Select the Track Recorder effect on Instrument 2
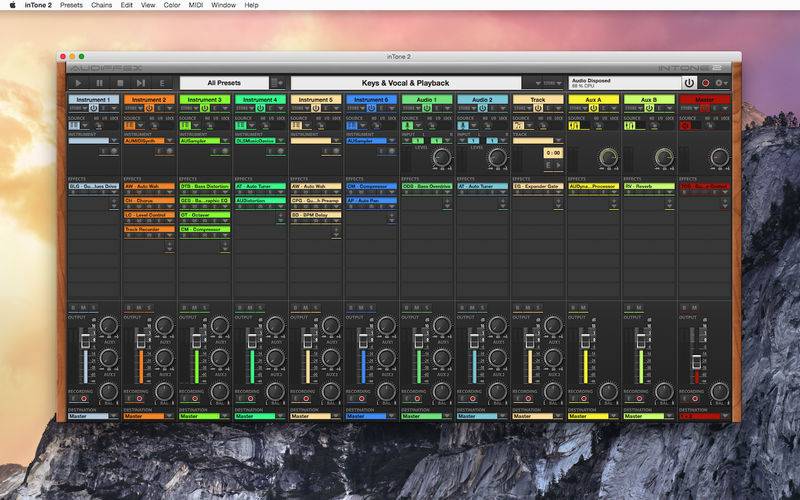Viewport: 800px width, 500px height. tap(149, 230)
